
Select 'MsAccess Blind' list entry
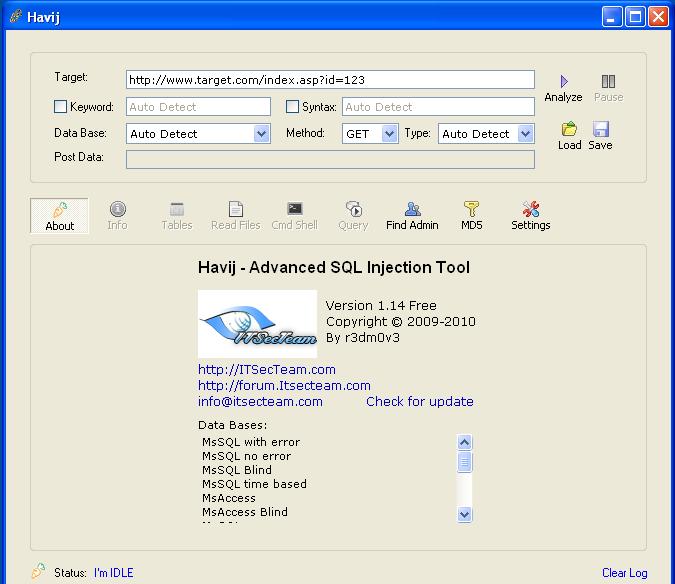245,512
